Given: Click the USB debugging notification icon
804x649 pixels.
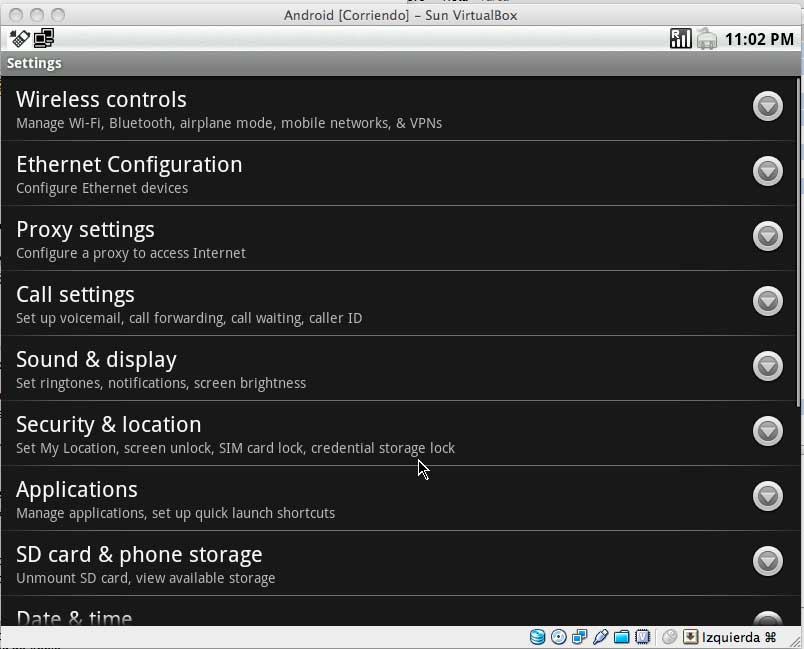Looking at the screenshot, I should coord(19,38).
